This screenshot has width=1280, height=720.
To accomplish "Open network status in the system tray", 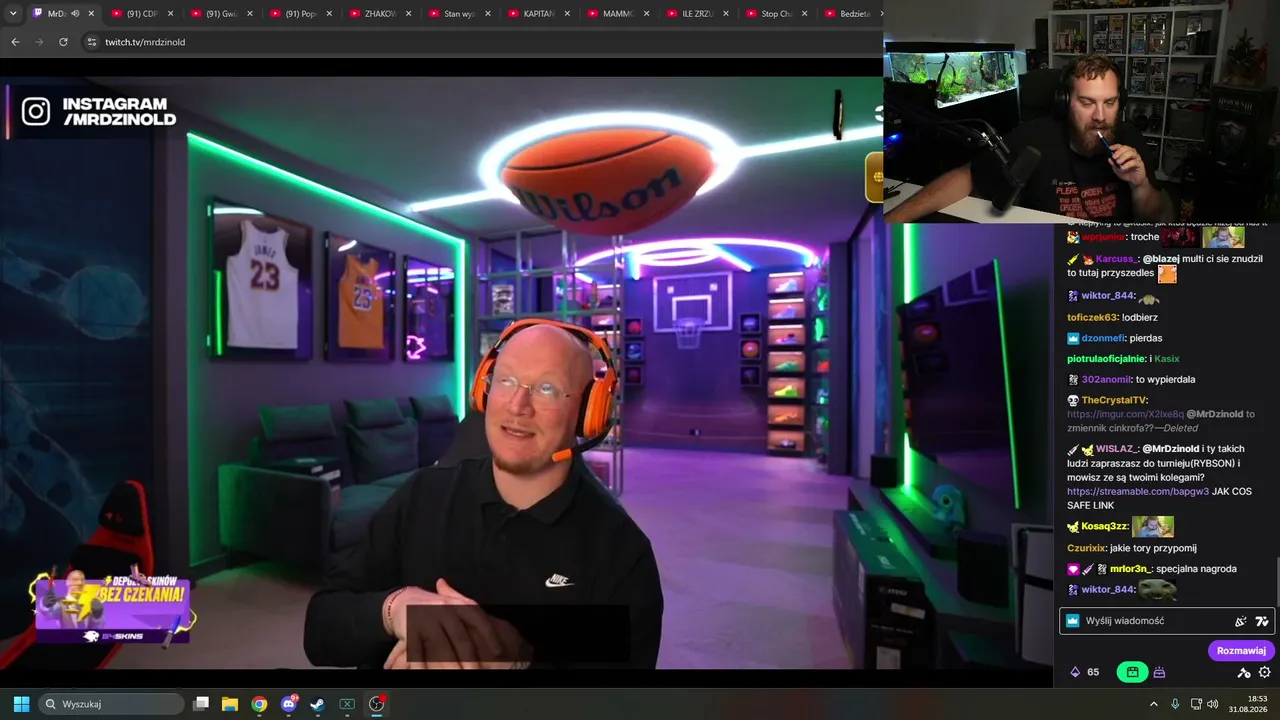I will (1196, 704).
